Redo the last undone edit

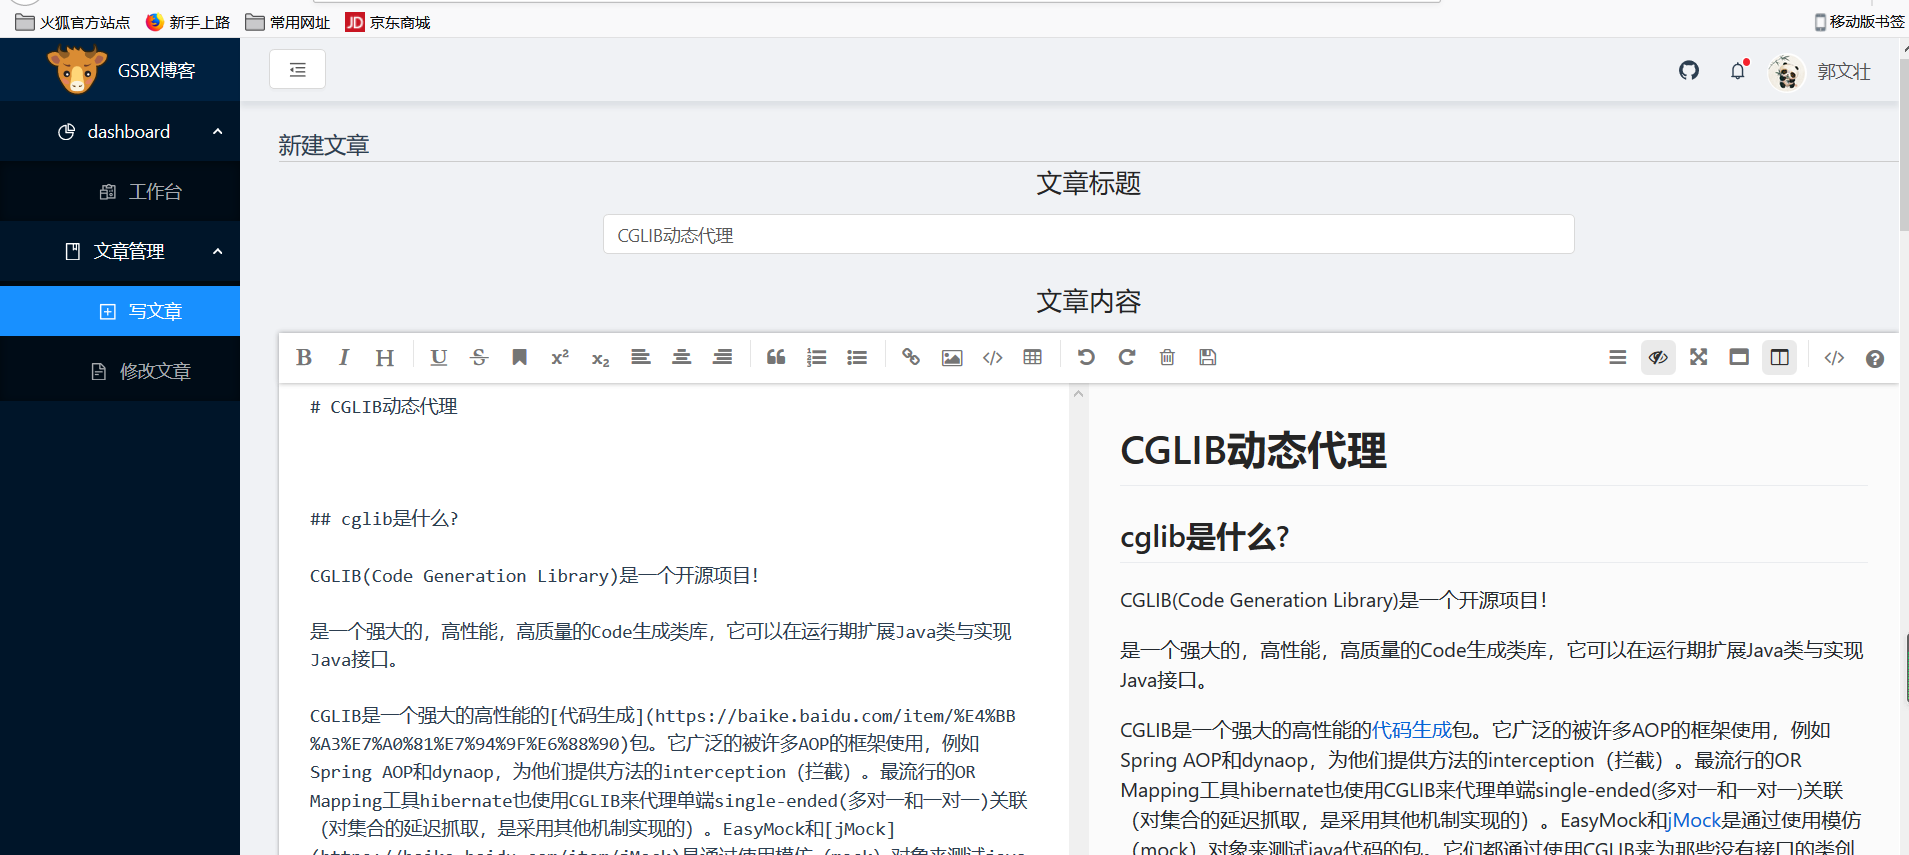tap(1127, 357)
